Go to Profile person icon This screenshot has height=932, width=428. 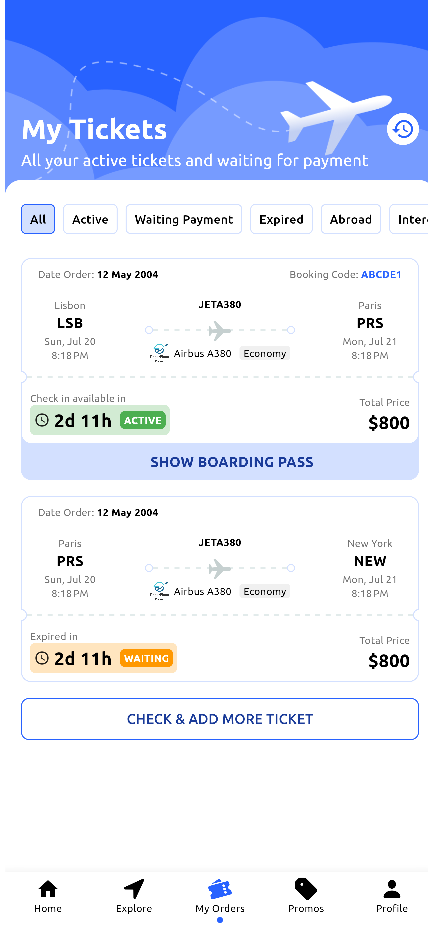tap(392, 889)
